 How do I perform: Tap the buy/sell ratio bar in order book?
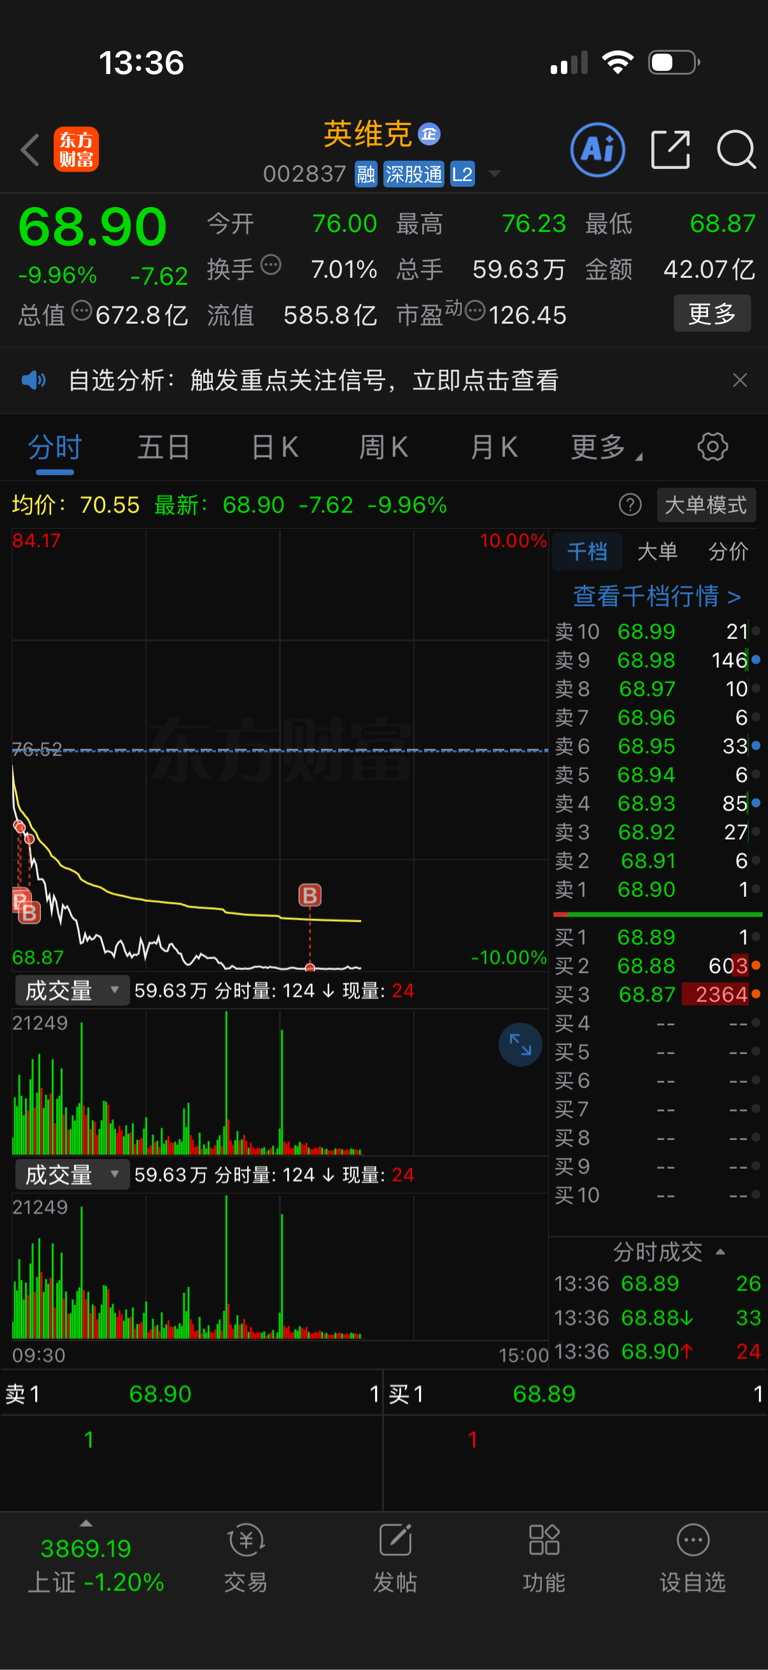[658, 914]
